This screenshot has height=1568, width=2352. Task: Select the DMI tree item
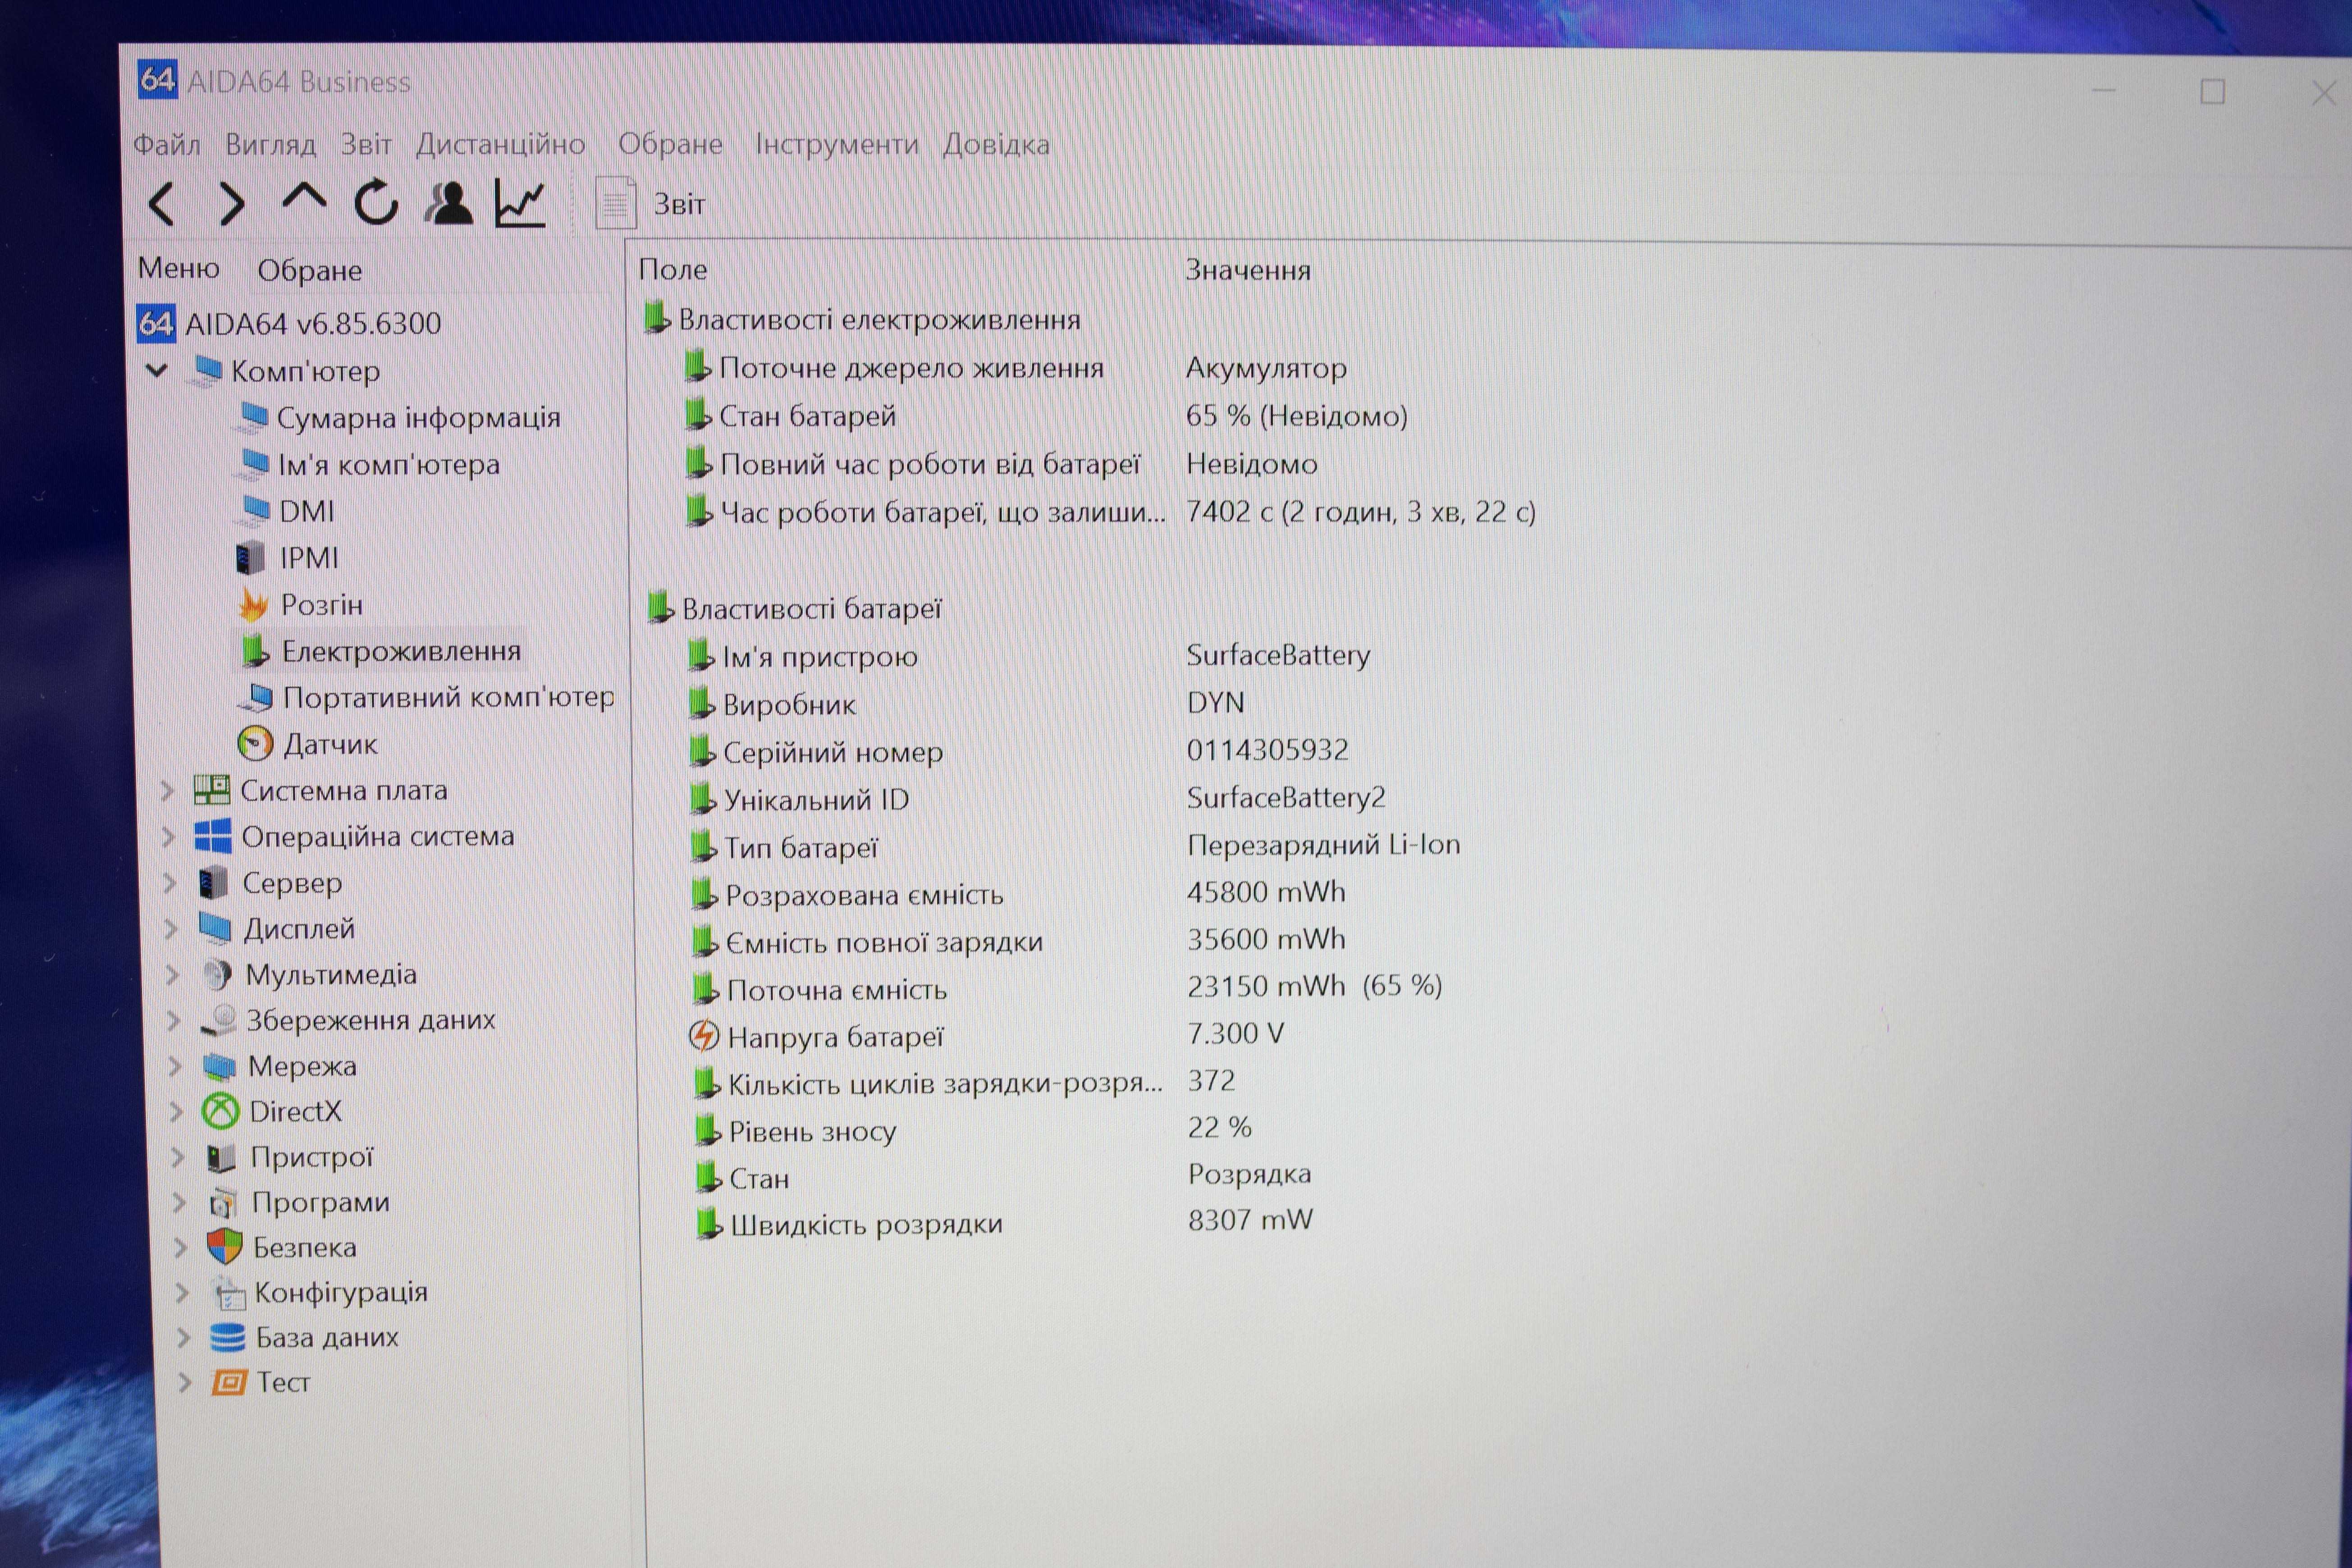[x=306, y=511]
